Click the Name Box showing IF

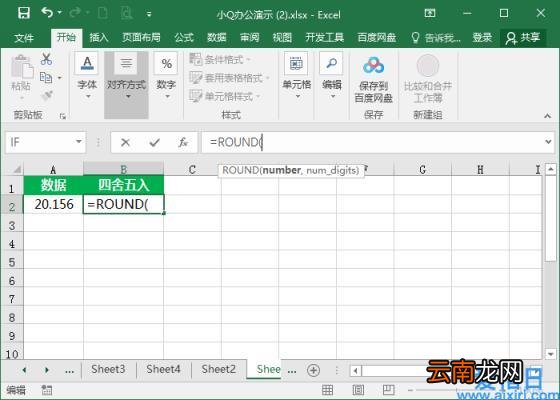39,142
